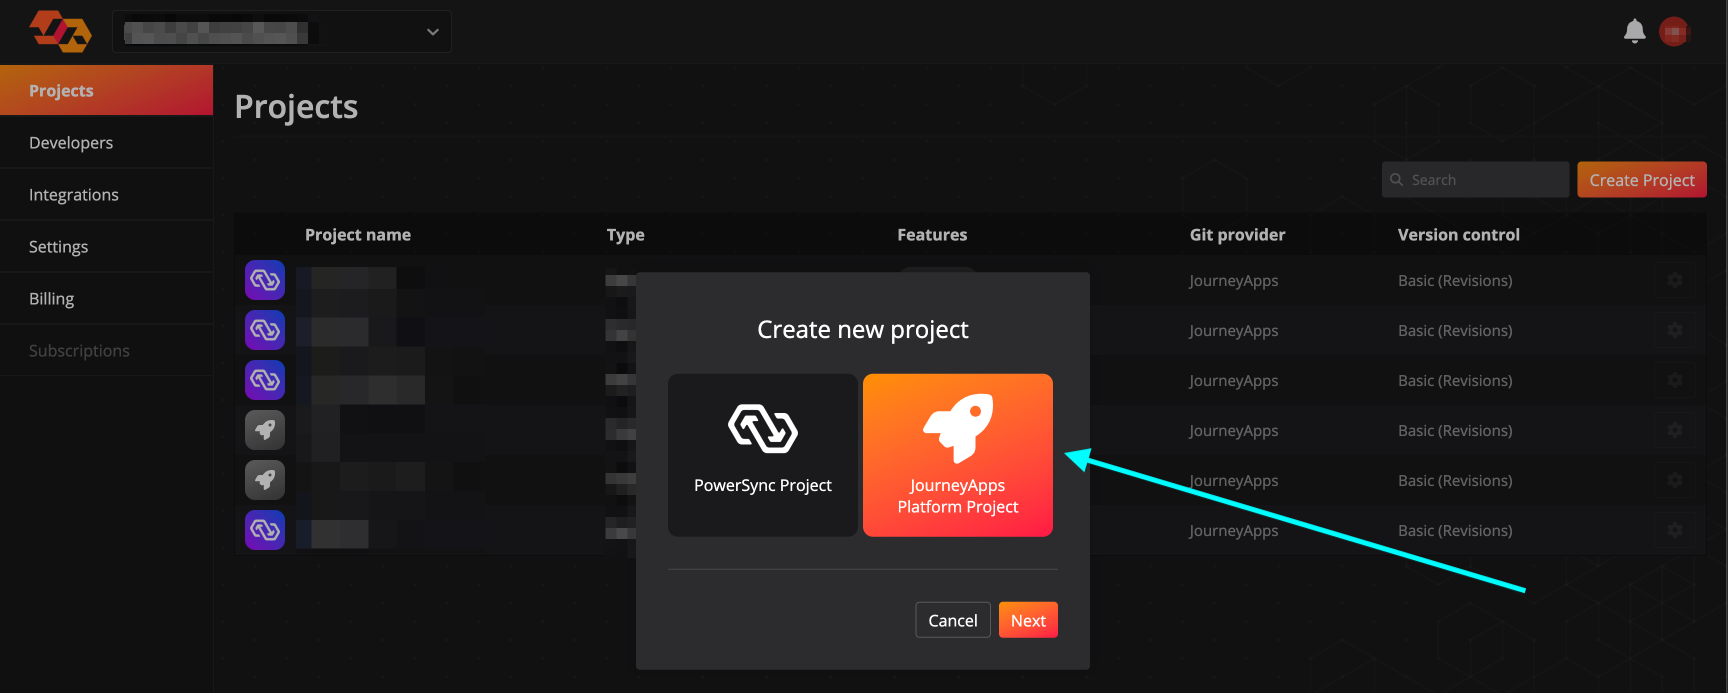
Task: Click the Create Project button
Action: coord(1642,180)
